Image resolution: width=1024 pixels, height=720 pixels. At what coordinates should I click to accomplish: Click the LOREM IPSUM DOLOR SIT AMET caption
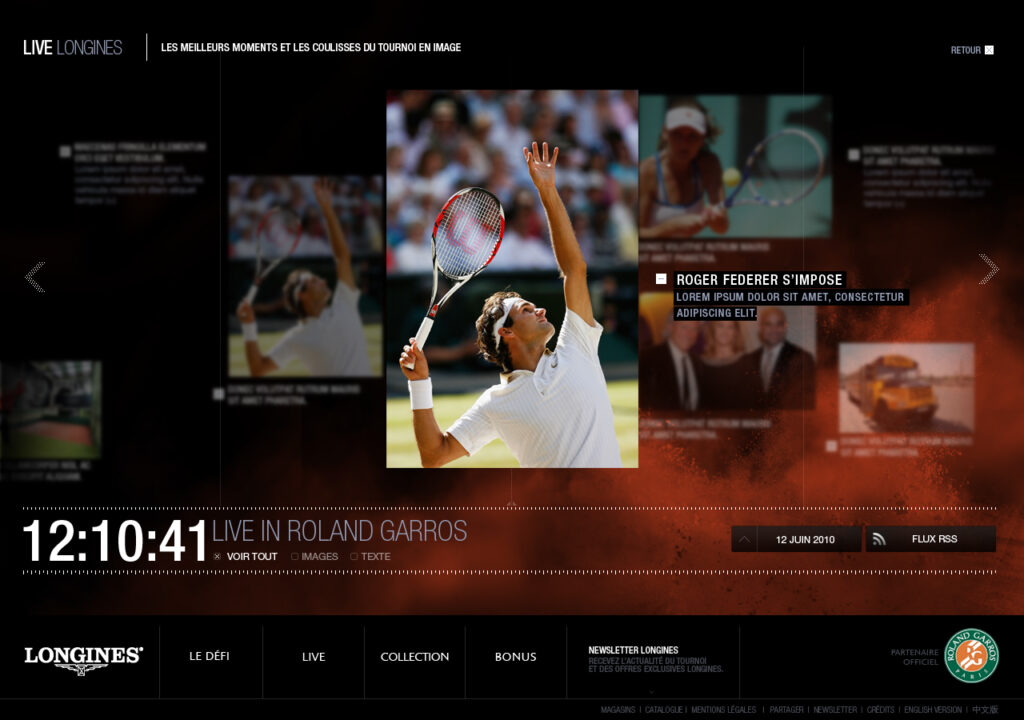(x=790, y=304)
